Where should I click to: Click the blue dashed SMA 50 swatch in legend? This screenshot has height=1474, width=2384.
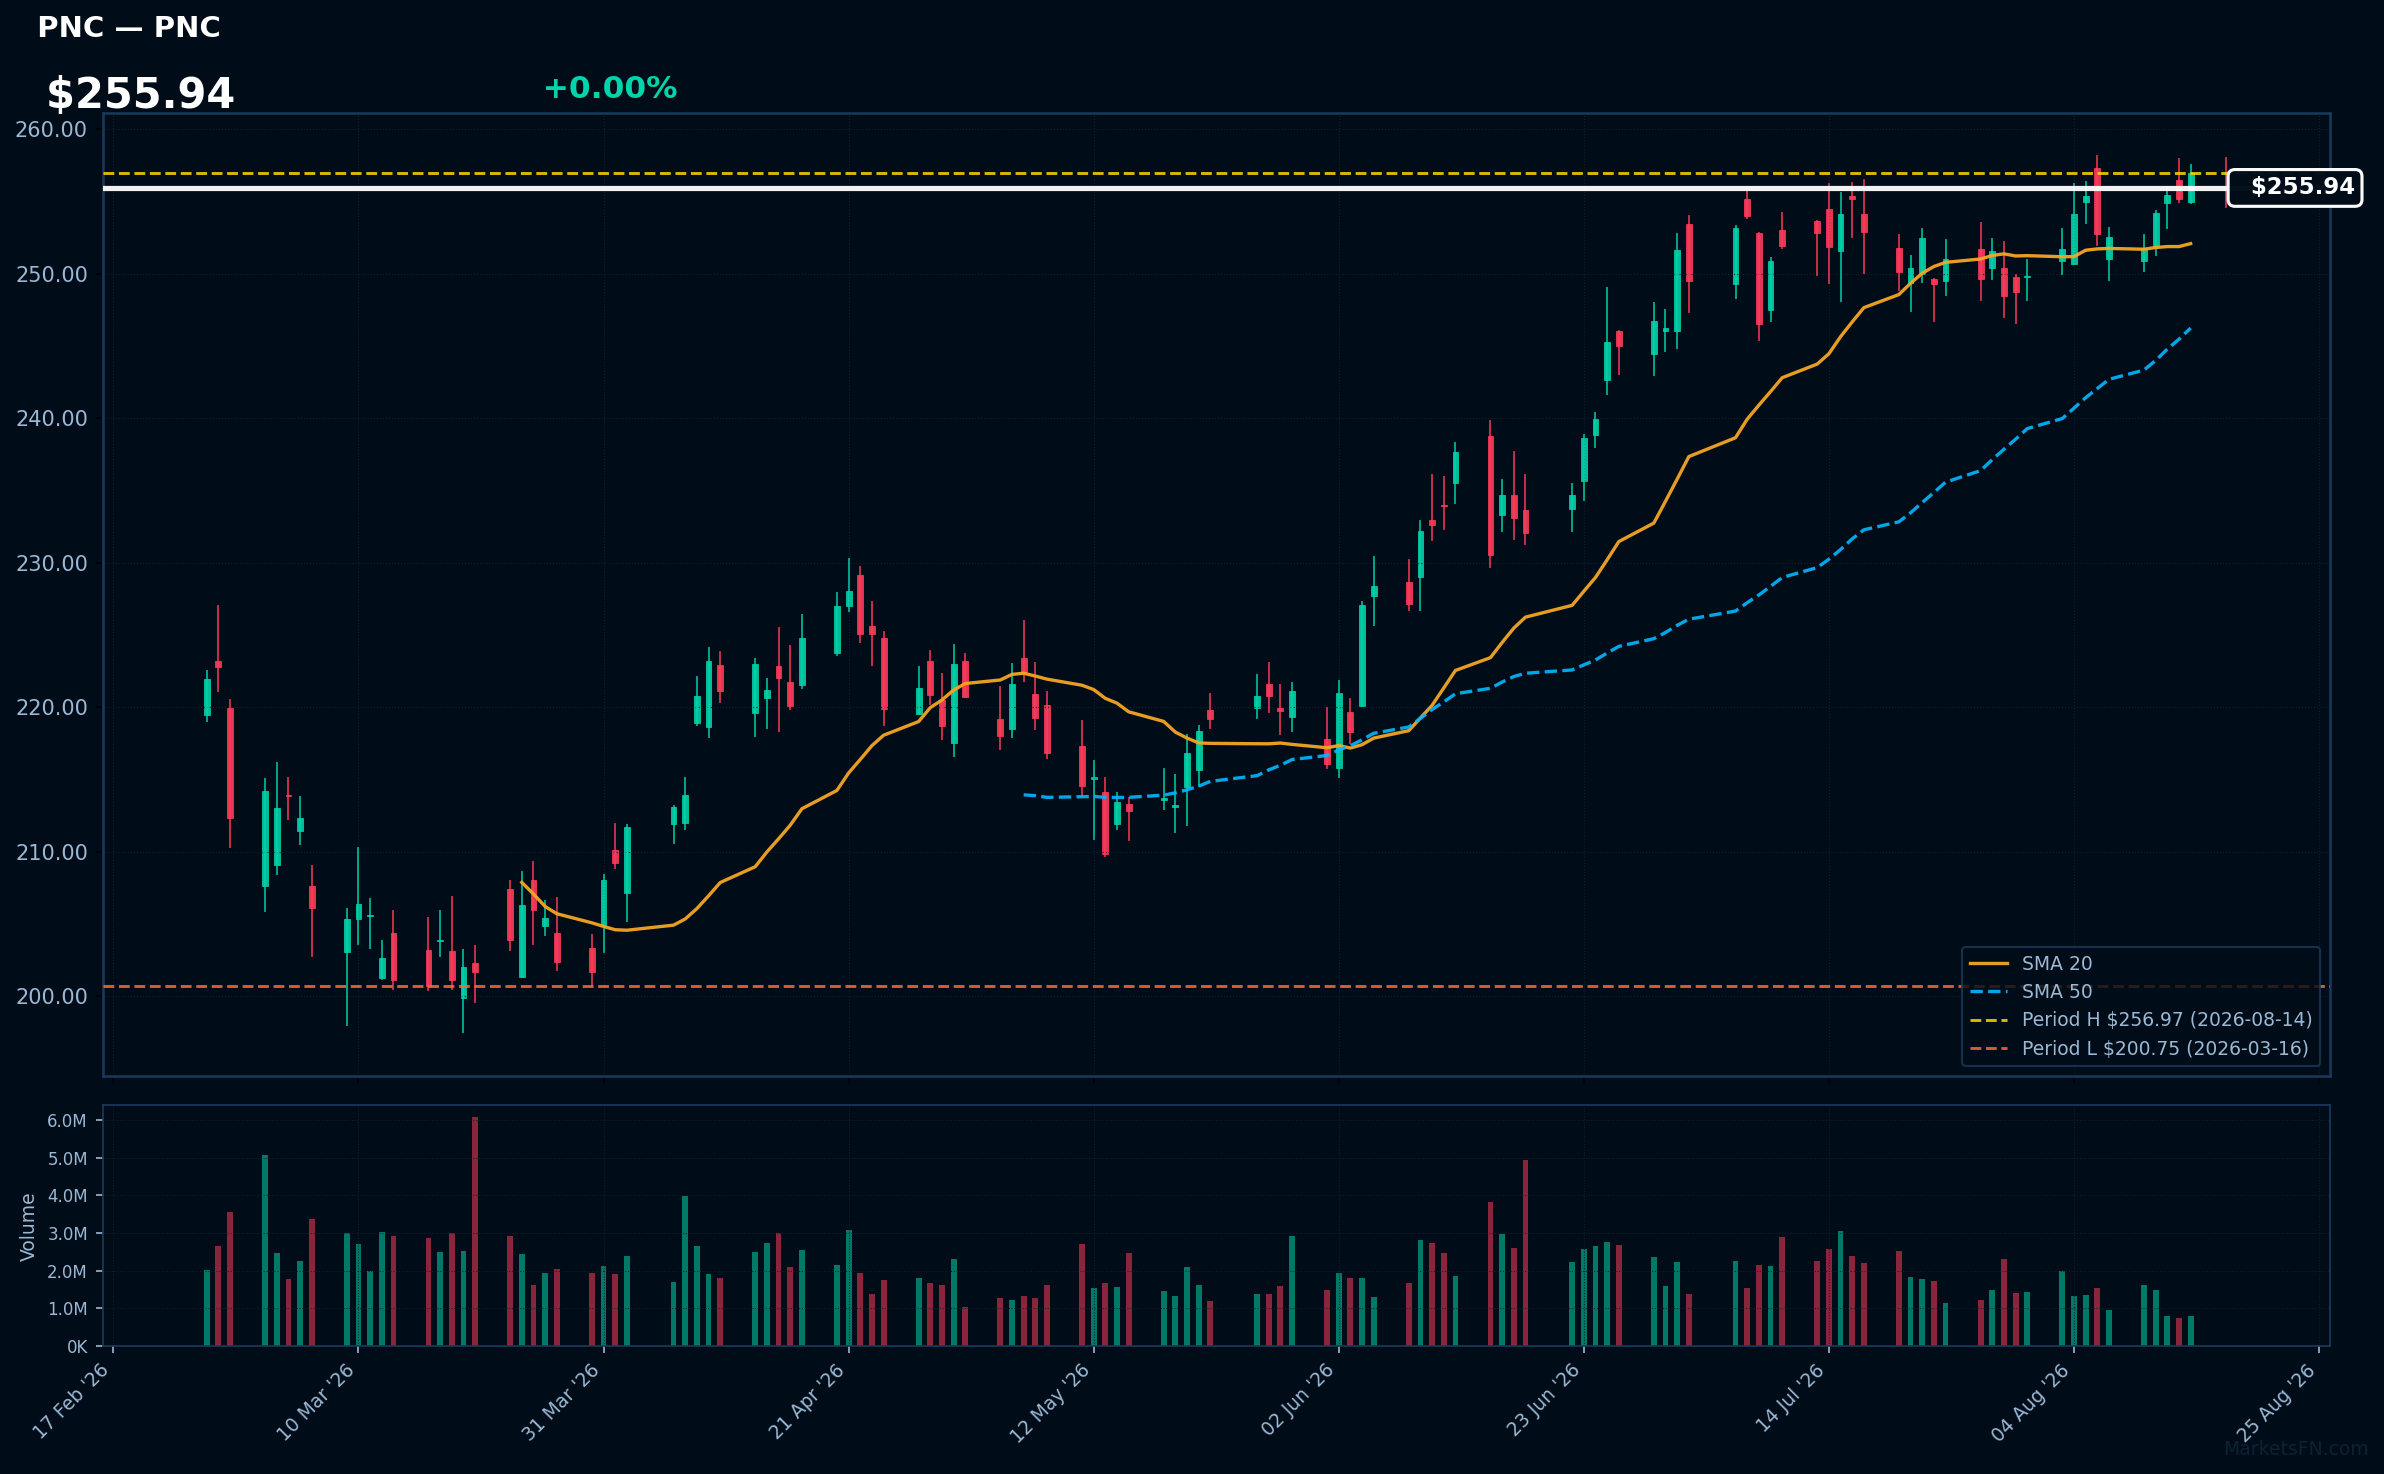[x=1989, y=992]
